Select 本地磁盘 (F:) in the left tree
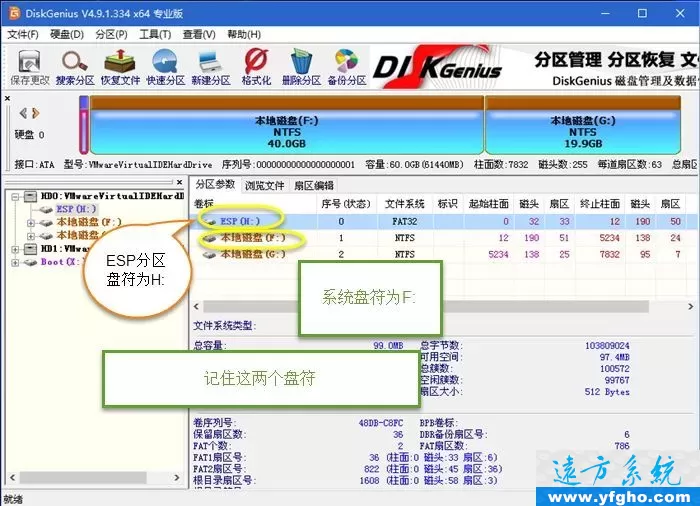The width and height of the screenshot is (700, 506). pos(88,222)
